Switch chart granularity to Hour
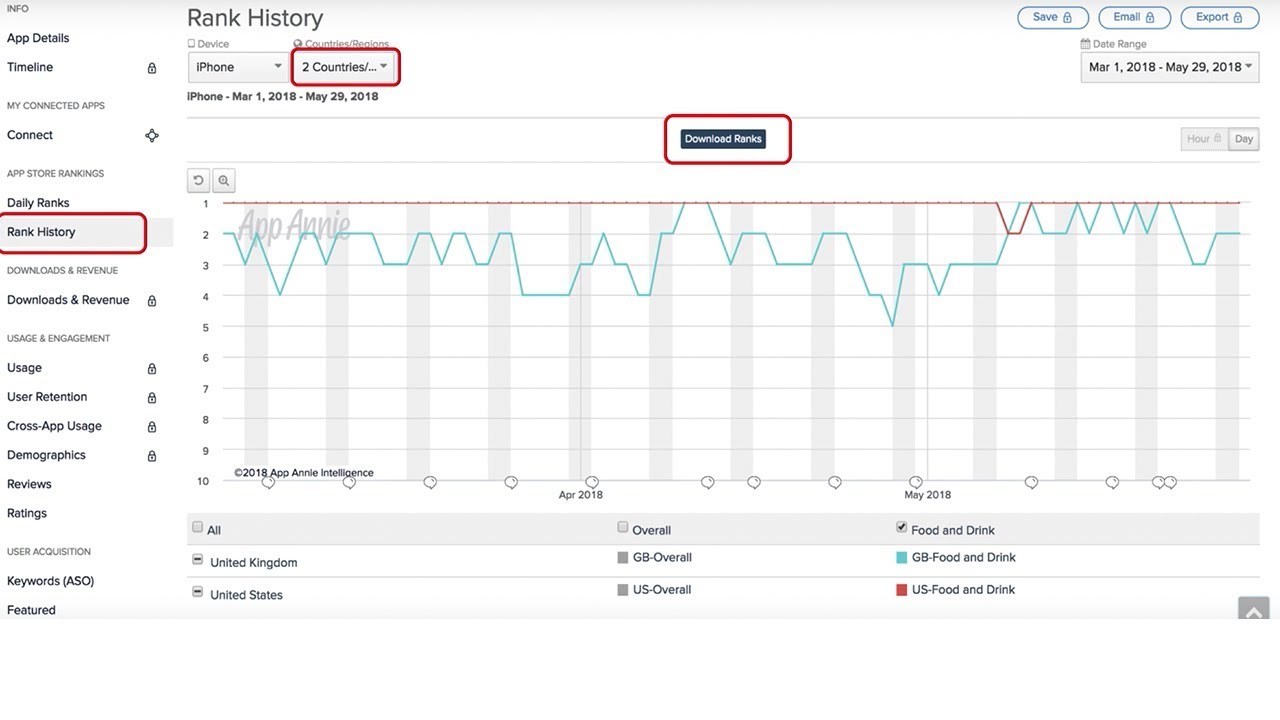This screenshot has height=720, width=1280. point(1205,139)
